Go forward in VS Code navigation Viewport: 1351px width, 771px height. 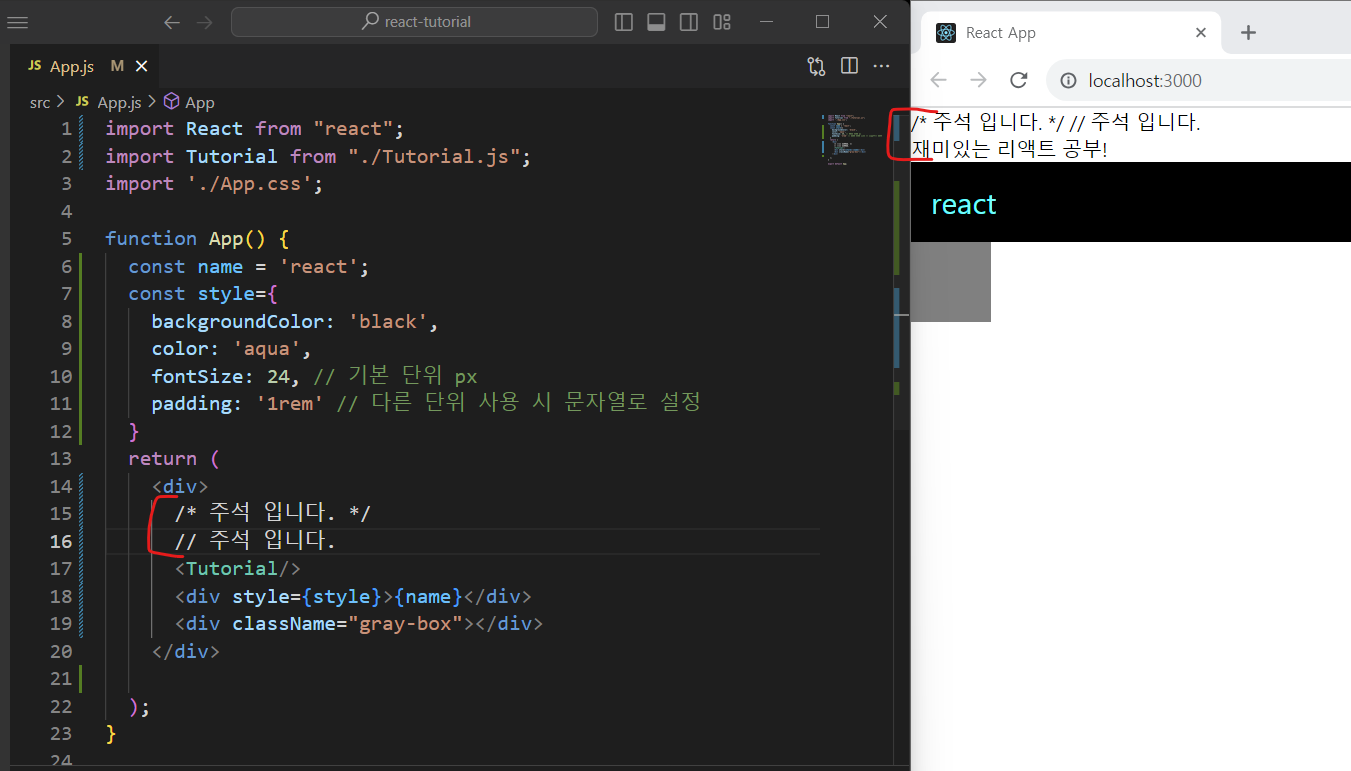[205, 22]
